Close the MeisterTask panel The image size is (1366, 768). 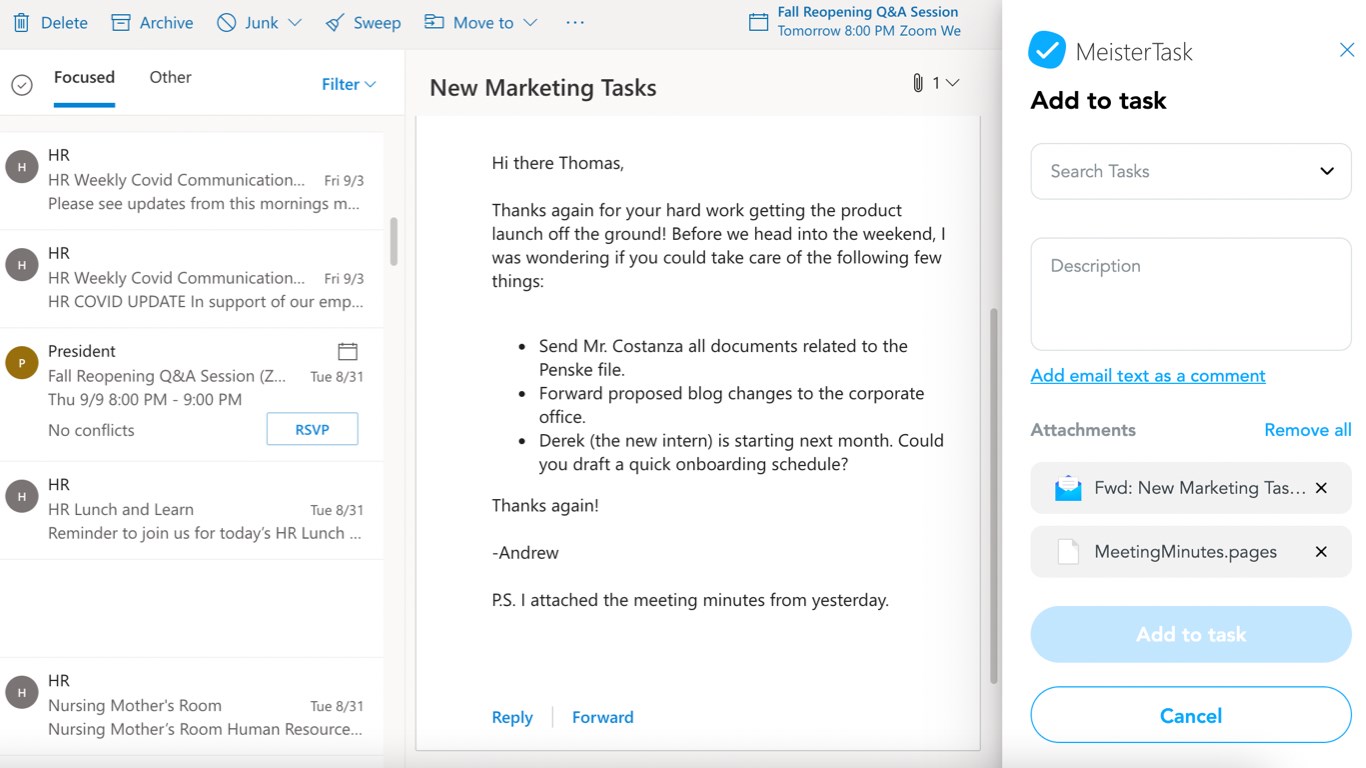[1346, 50]
